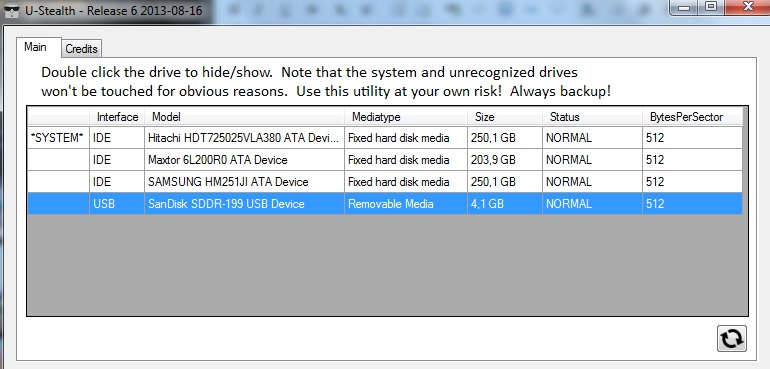Sort by the Interface column header
The image size is (770, 369).
pos(117,117)
